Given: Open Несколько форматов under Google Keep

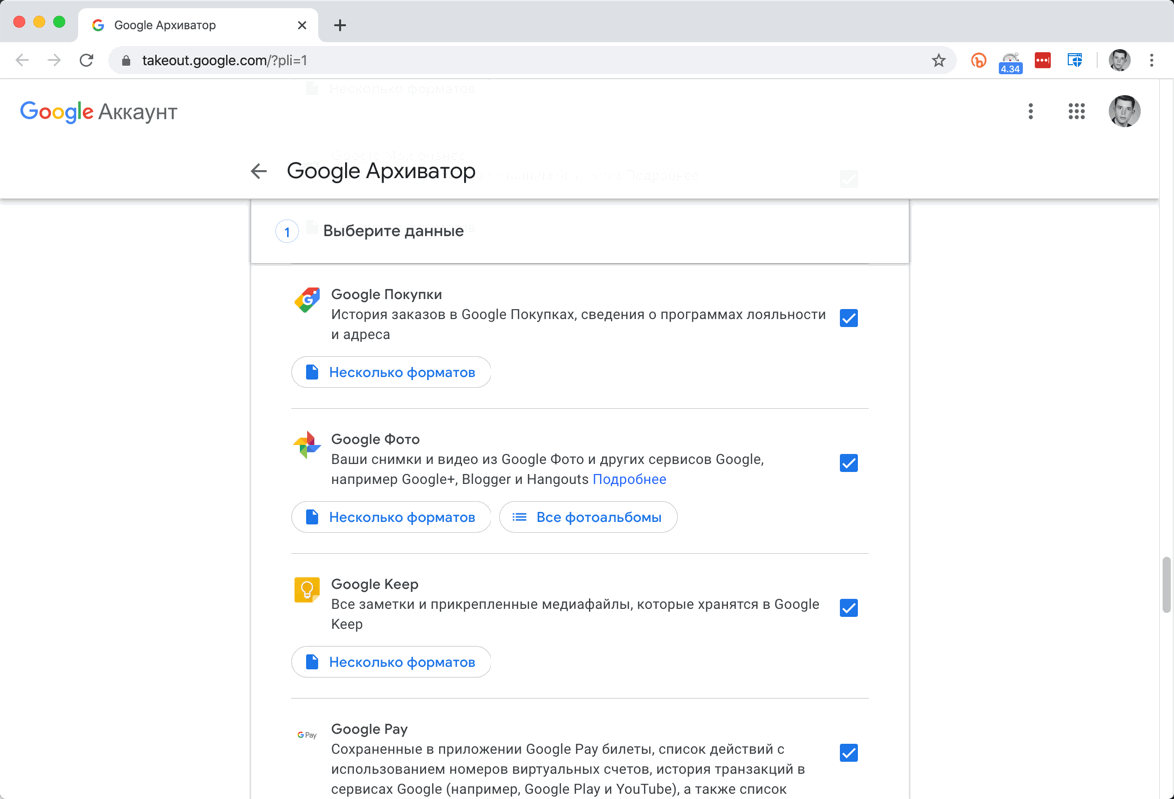Looking at the screenshot, I should [390, 662].
